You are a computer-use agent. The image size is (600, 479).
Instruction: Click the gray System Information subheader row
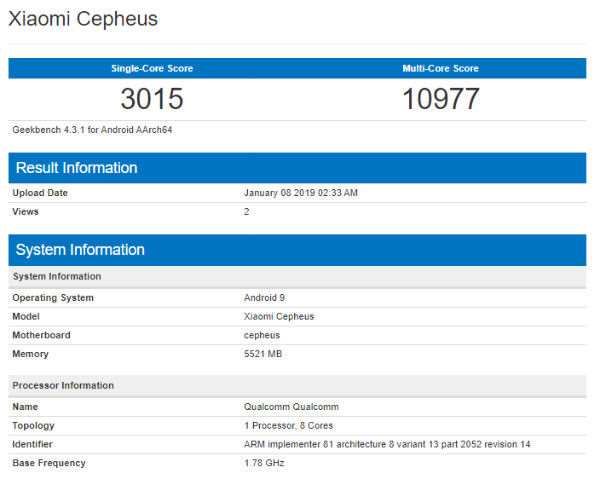pos(297,276)
